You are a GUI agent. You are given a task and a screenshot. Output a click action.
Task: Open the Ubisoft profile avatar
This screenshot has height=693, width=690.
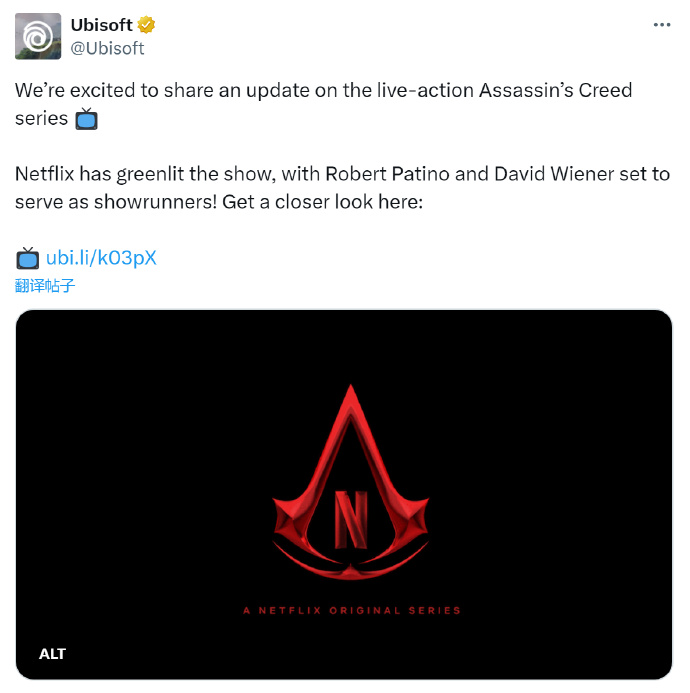coord(38,36)
